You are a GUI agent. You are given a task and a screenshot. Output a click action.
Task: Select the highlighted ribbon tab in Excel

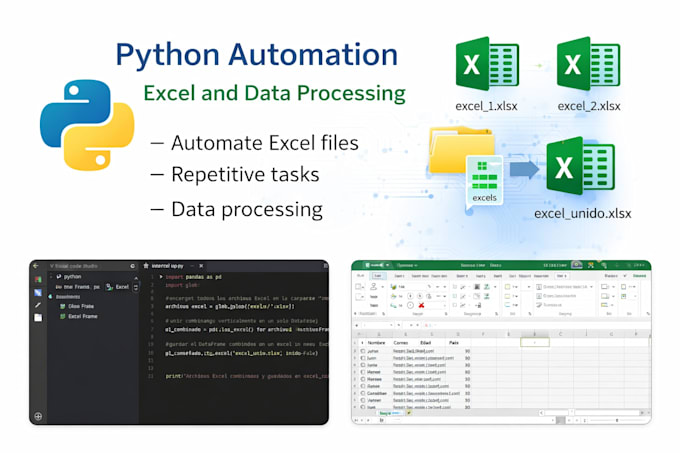tap(378, 276)
